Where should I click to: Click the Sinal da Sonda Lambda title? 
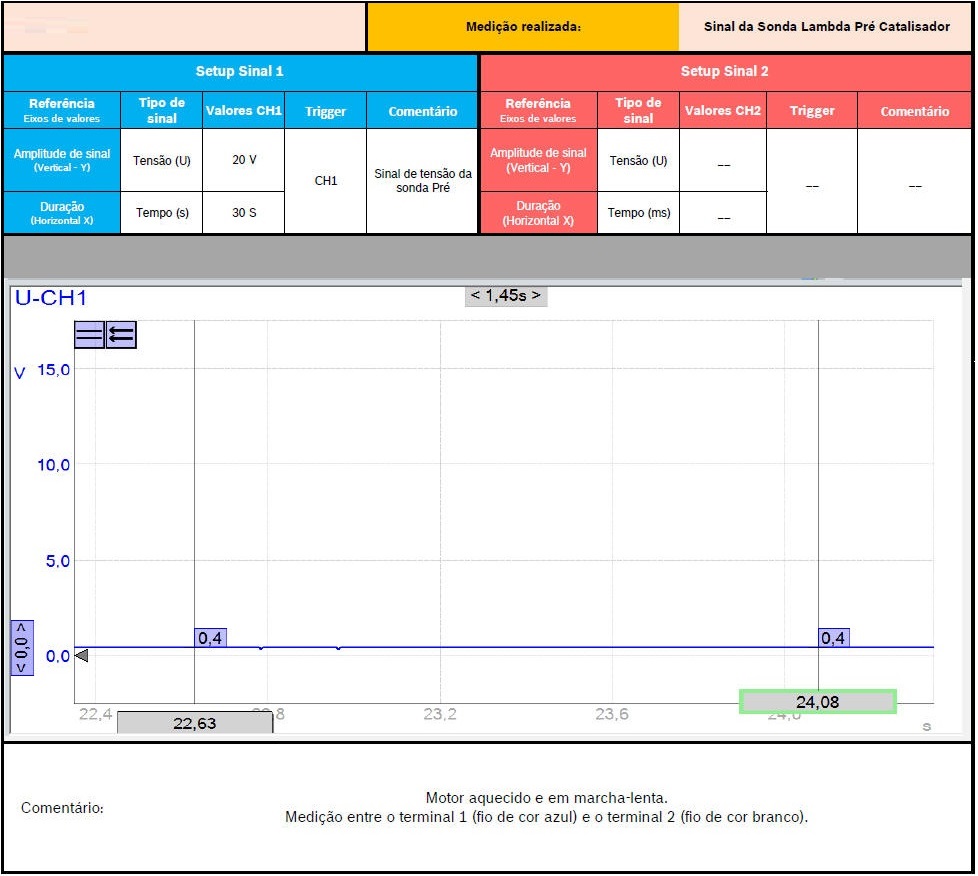[826, 27]
